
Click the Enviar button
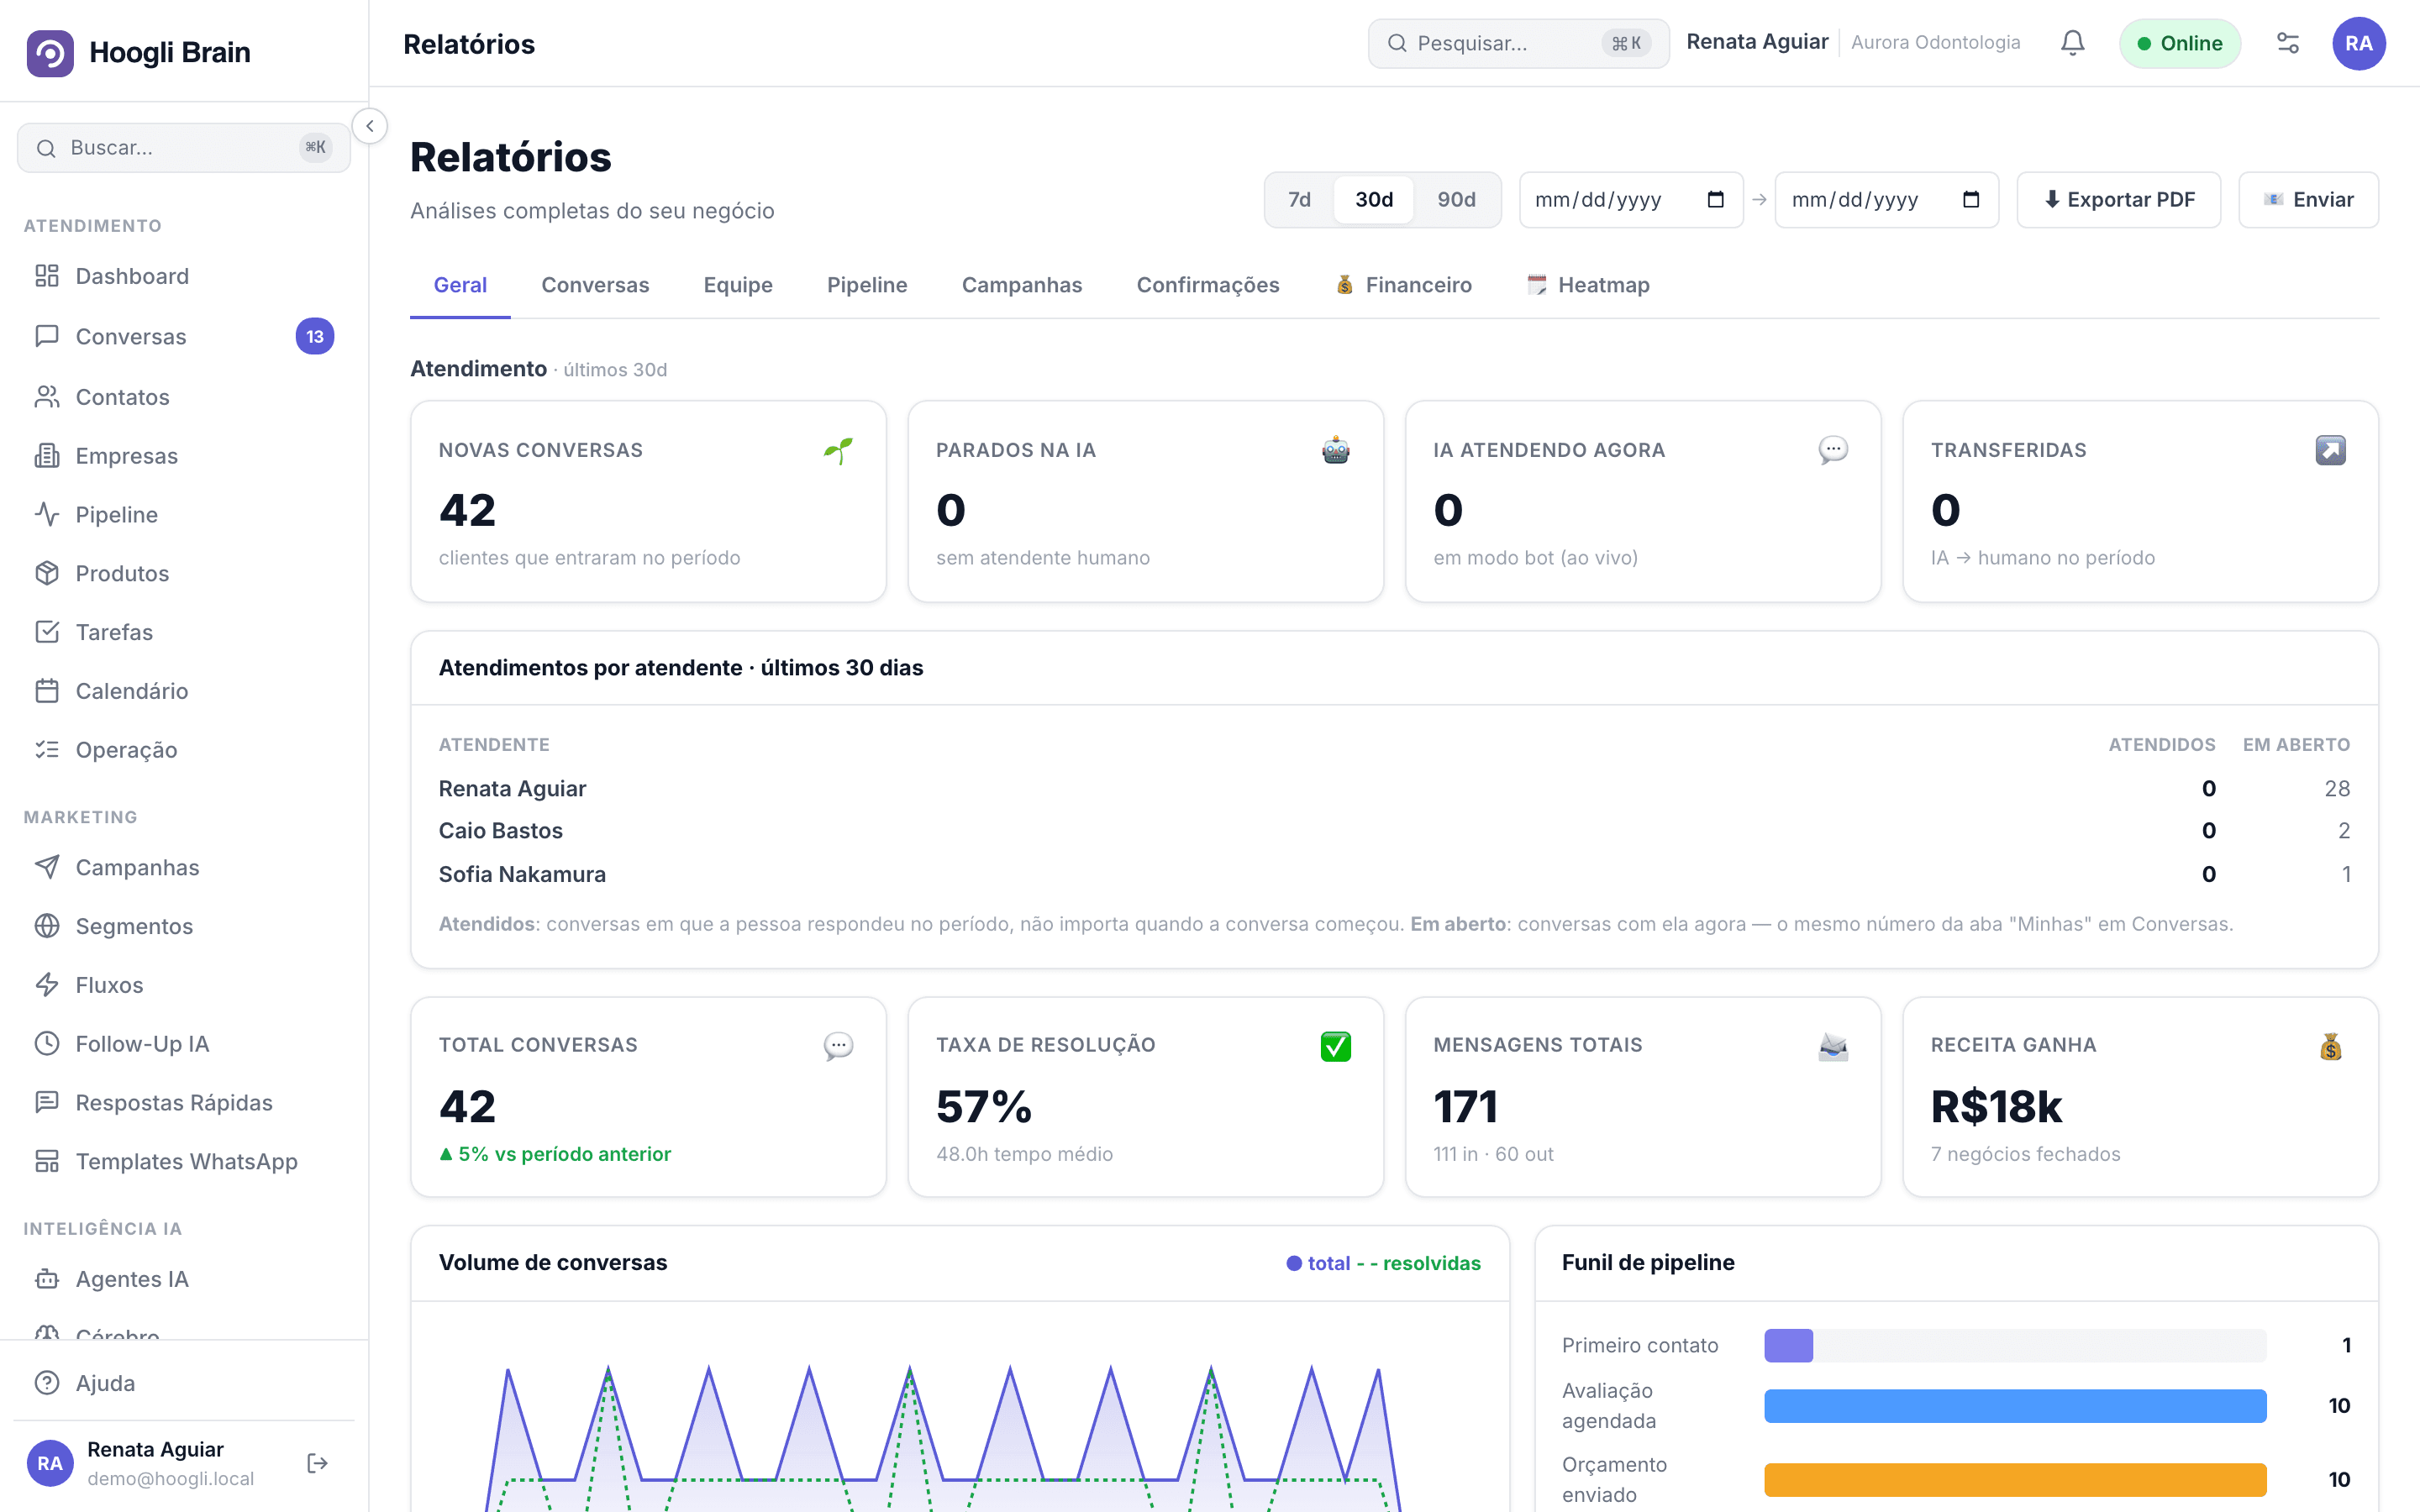2308,200
